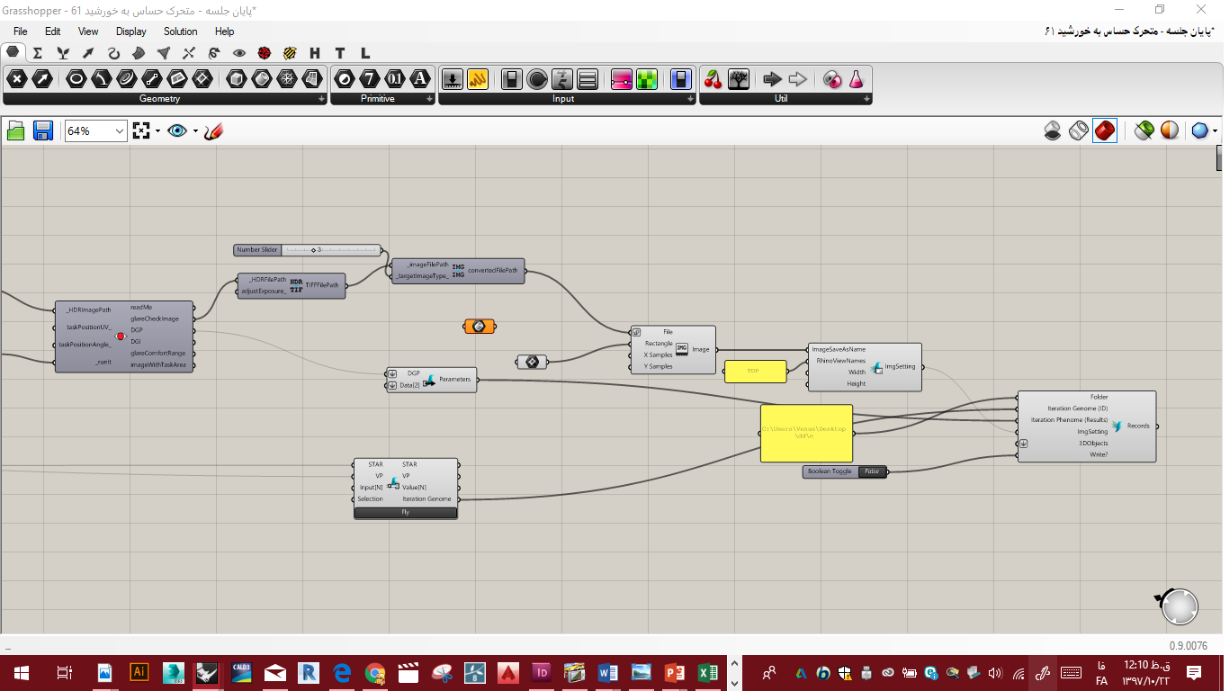Click the red preview shaded mode icon

tap(1105, 130)
